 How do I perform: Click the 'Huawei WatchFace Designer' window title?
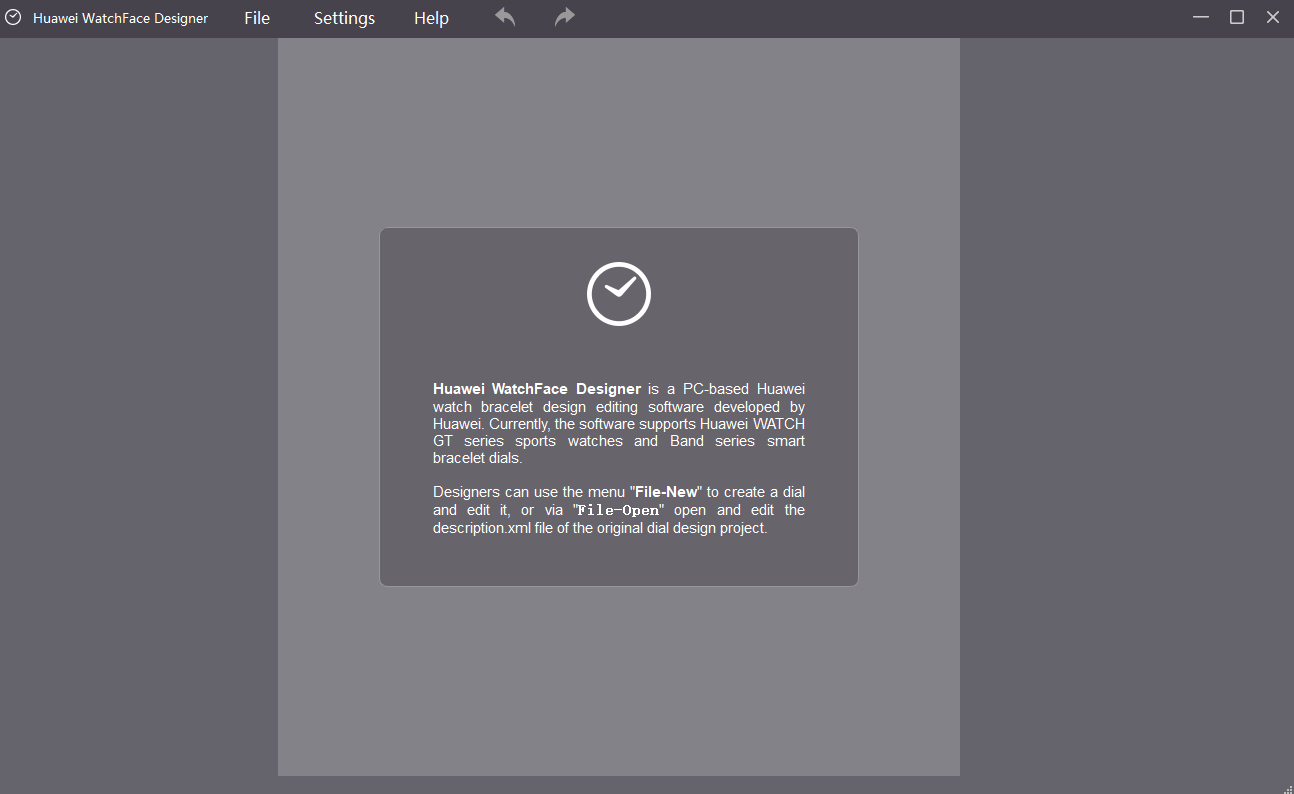pyautogui.click(x=121, y=18)
